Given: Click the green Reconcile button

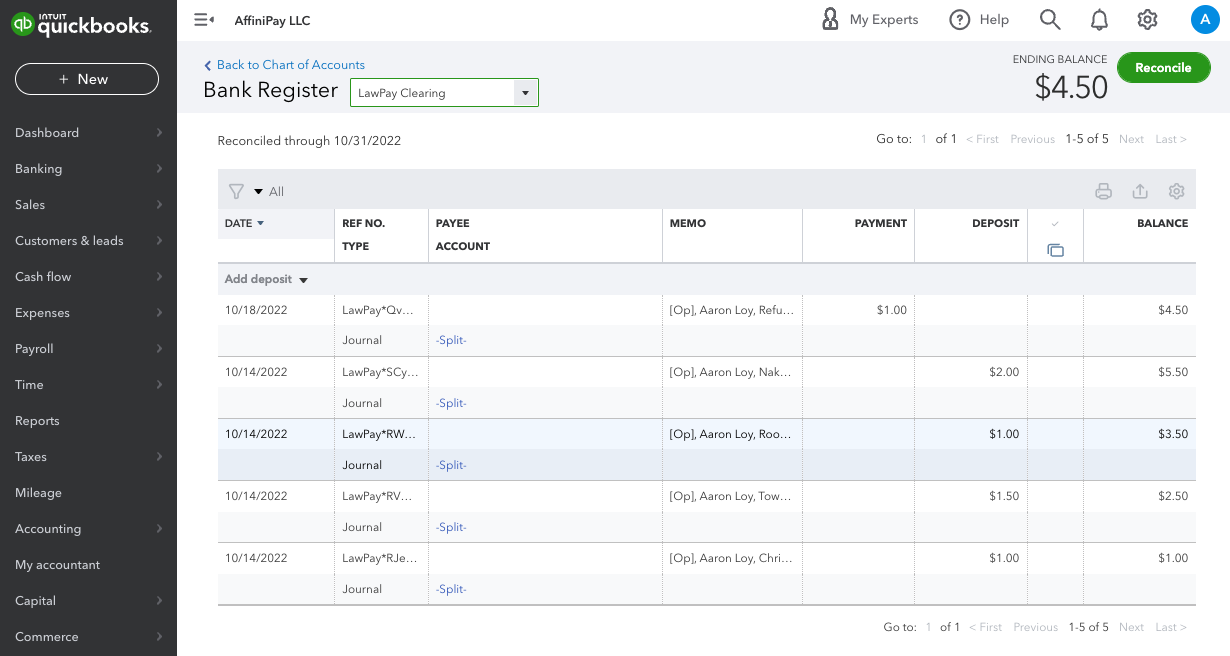Looking at the screenshot, I should [x=1163, y=68].
